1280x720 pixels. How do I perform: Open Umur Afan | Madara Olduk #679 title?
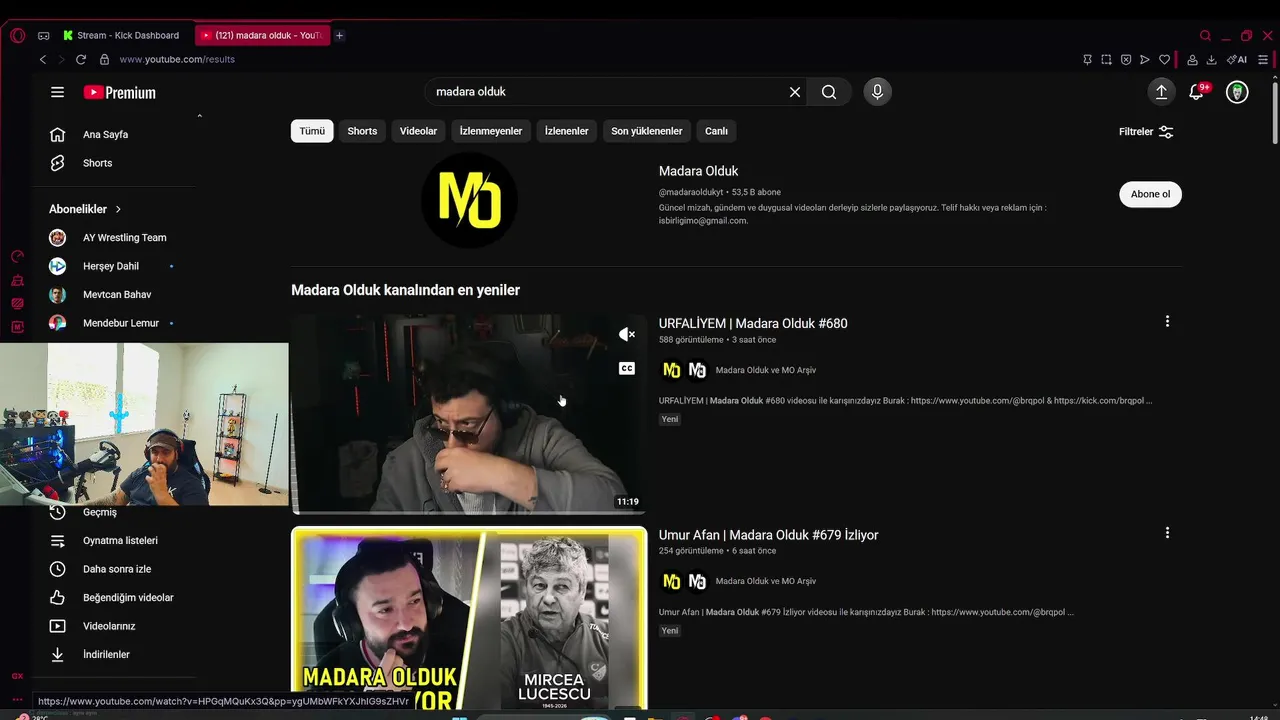click(x=768, y=535)
